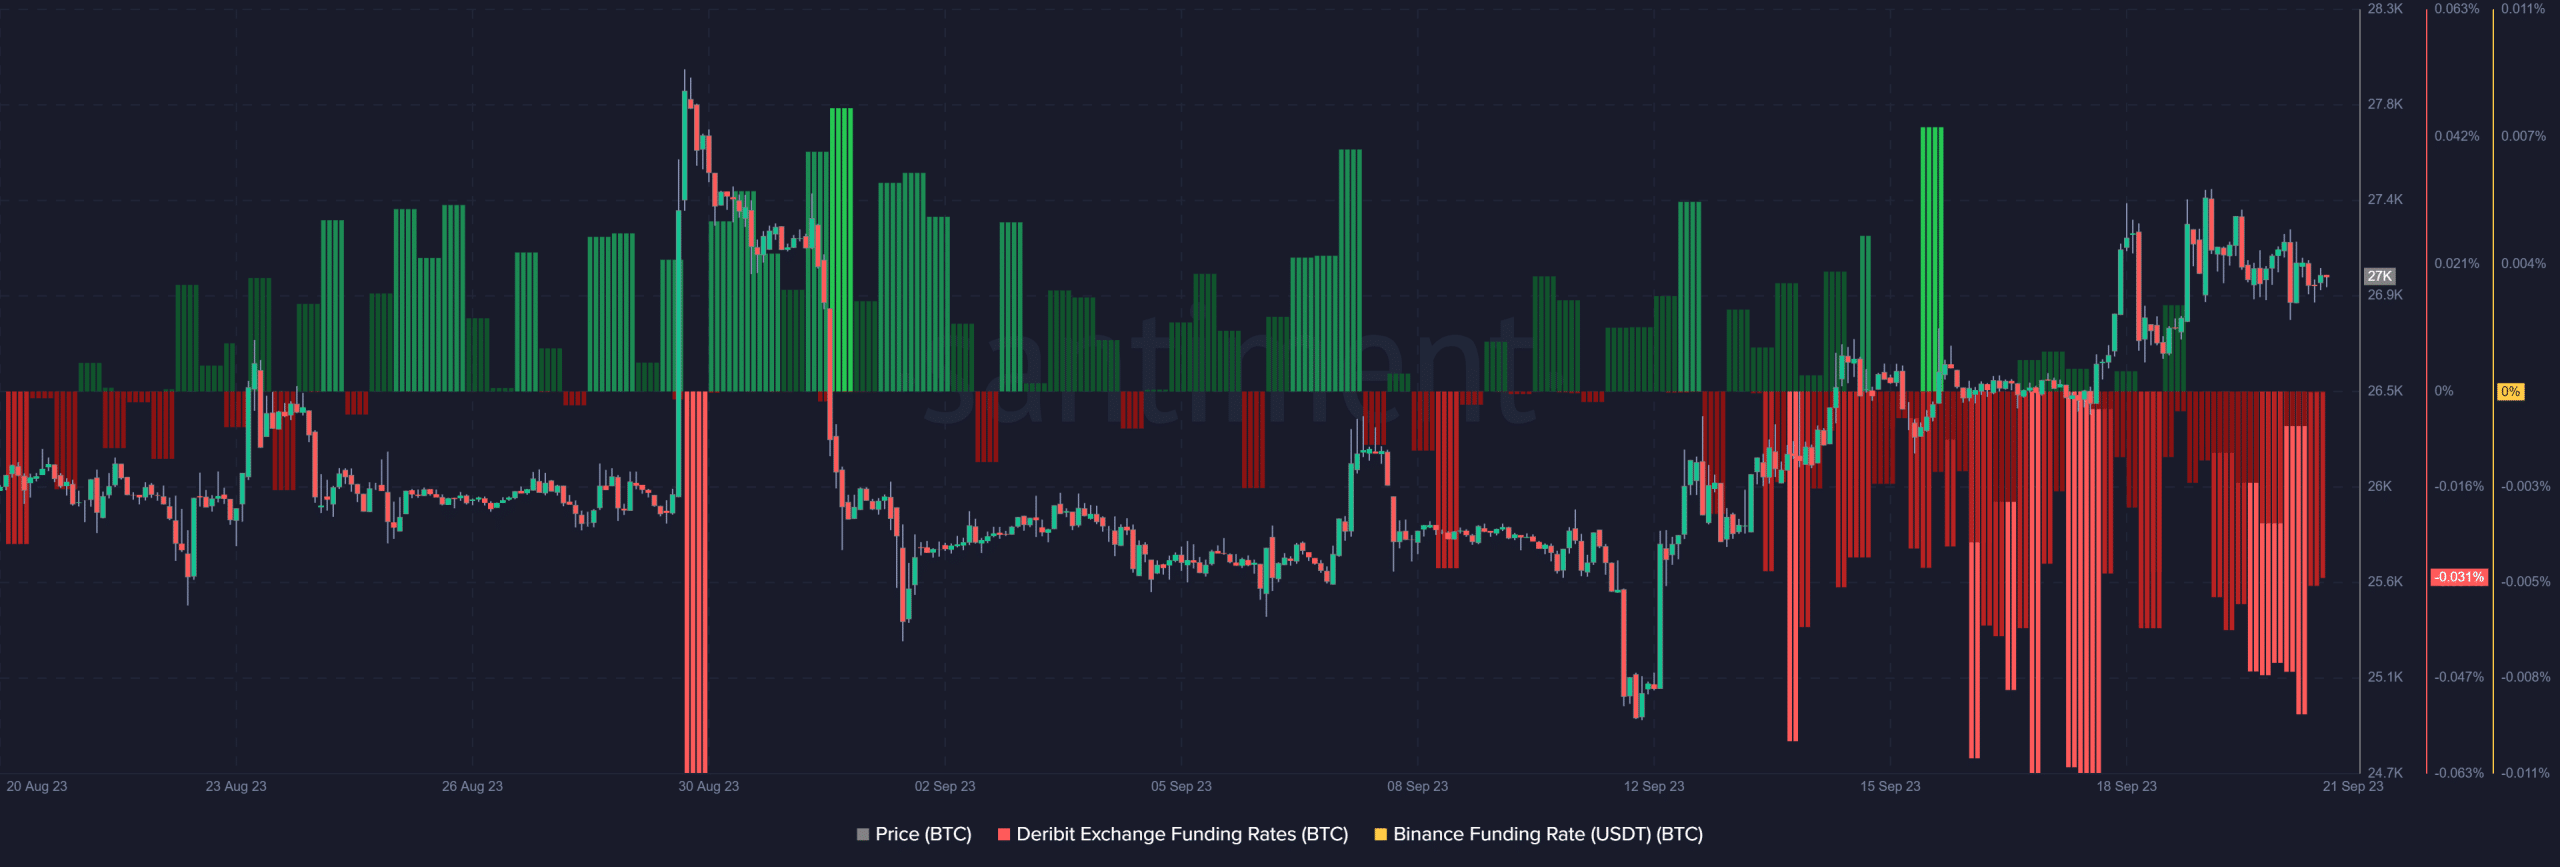Image resolution: width=2560 pixels, height=867 pixels.
Task: Click the 18 Sep 23 date label
Action: point(2126,787)
